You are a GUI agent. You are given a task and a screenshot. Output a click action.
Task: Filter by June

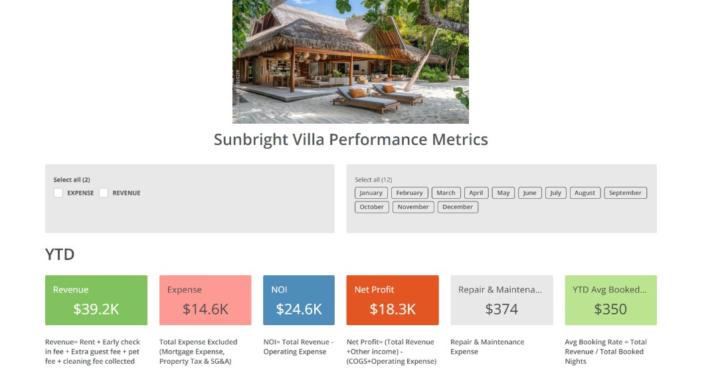click(x=530, y=193)
